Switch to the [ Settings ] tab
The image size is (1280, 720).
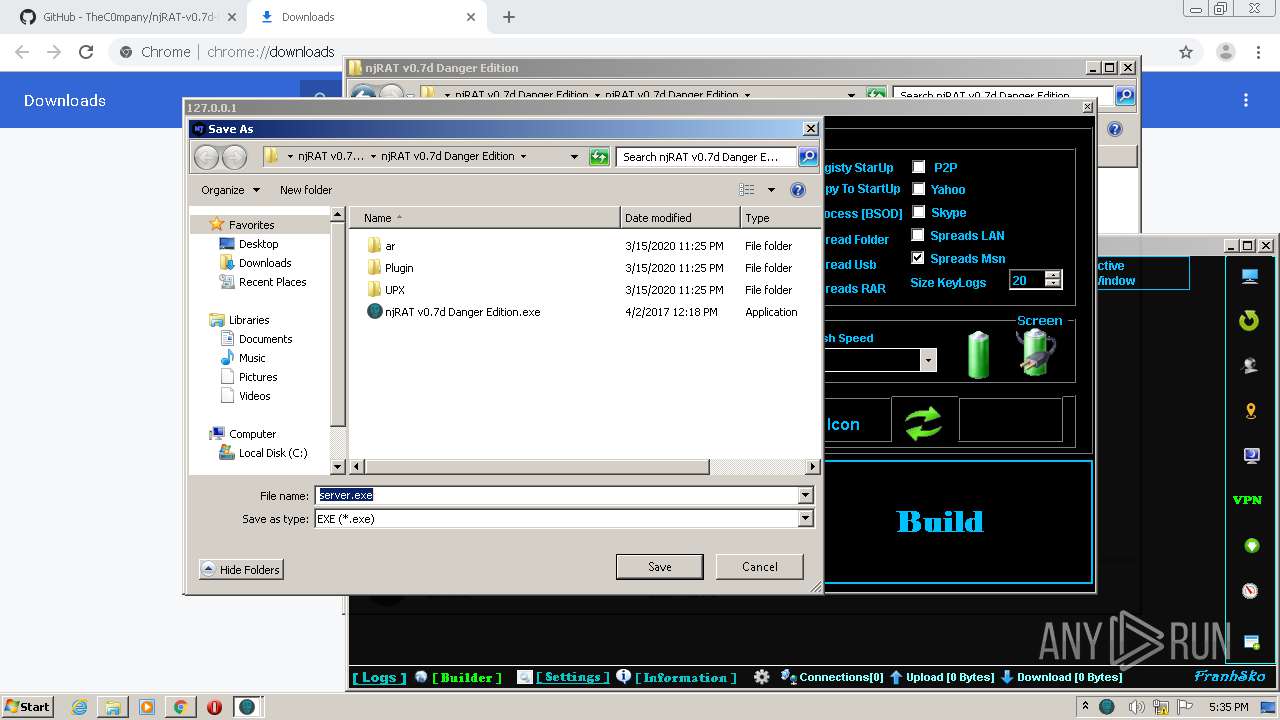pyautogui.click(x=573, y=677)
